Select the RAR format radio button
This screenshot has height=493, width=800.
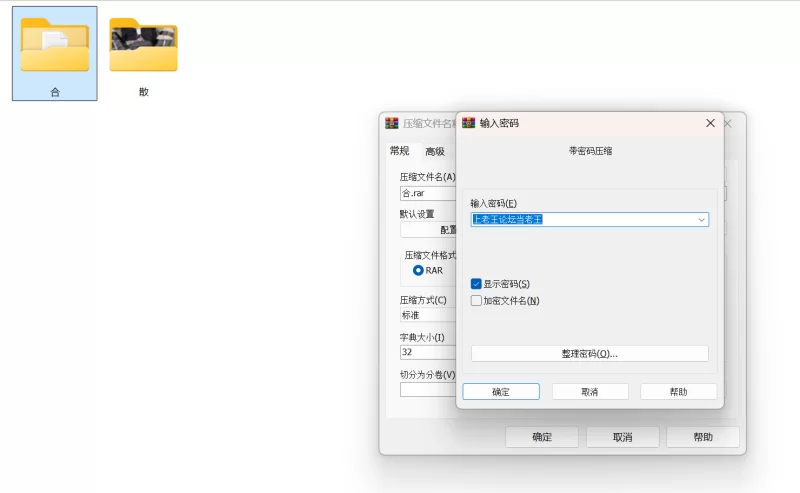coord(418,270)
